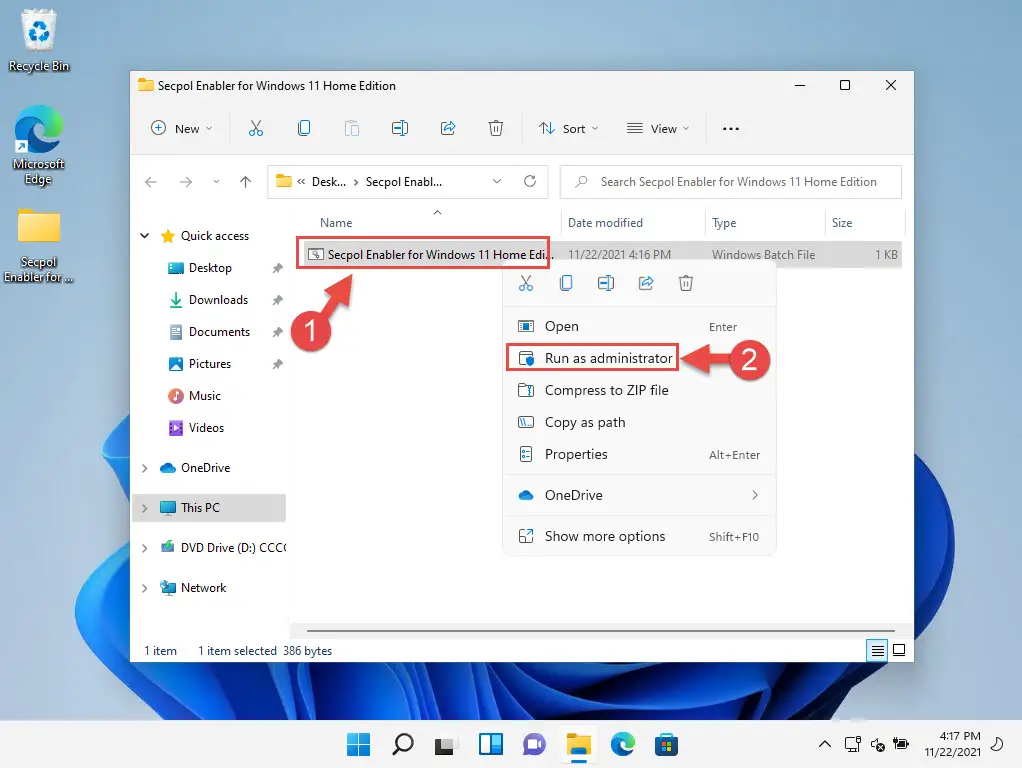This screenshot has height=768, width=1022.
Task: Open the Sort dropdown
Action: tap(568, 128)
